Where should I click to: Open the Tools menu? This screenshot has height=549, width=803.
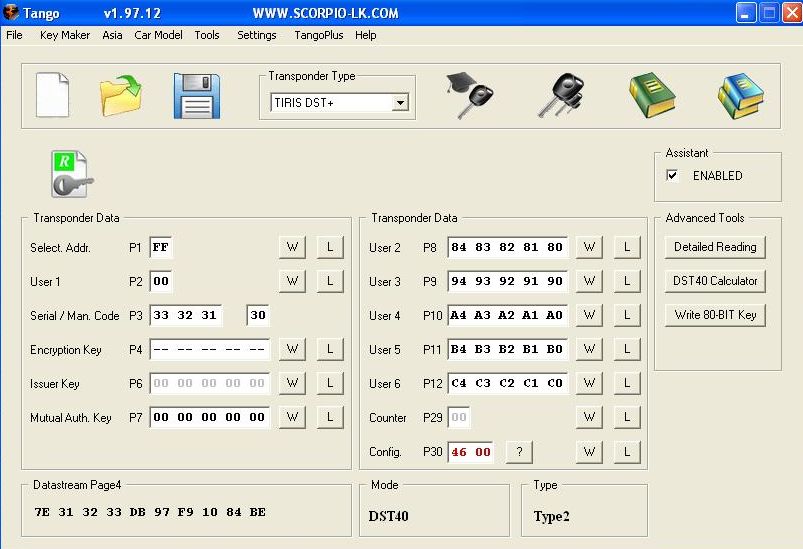(x=207, y=35)
